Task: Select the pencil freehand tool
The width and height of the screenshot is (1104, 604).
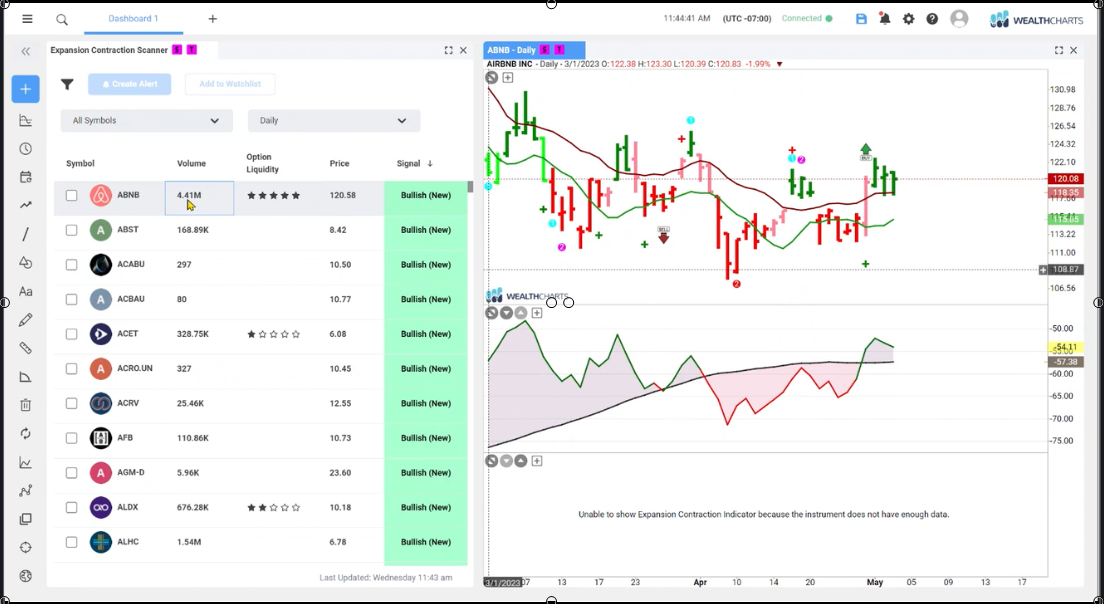Action: pyautogui.click(x=25, y=320)
